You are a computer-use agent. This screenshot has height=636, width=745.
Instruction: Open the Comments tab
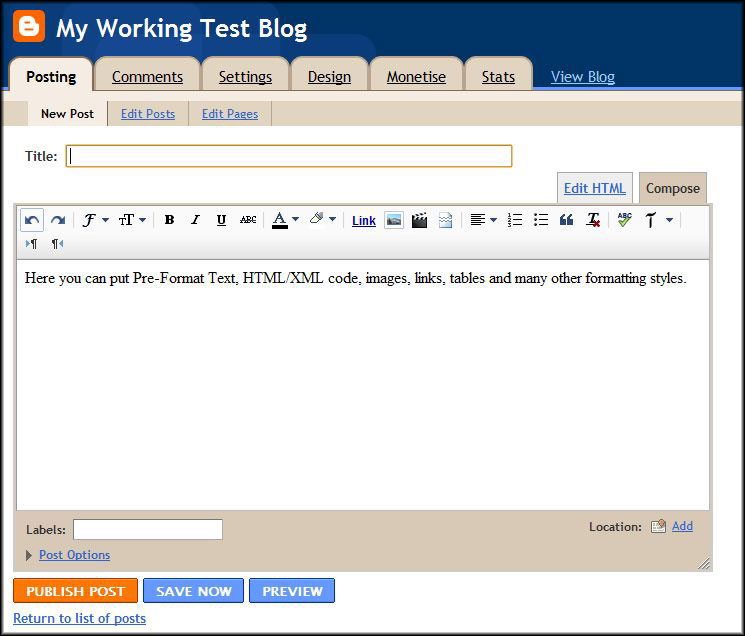(x=147, y=76)
